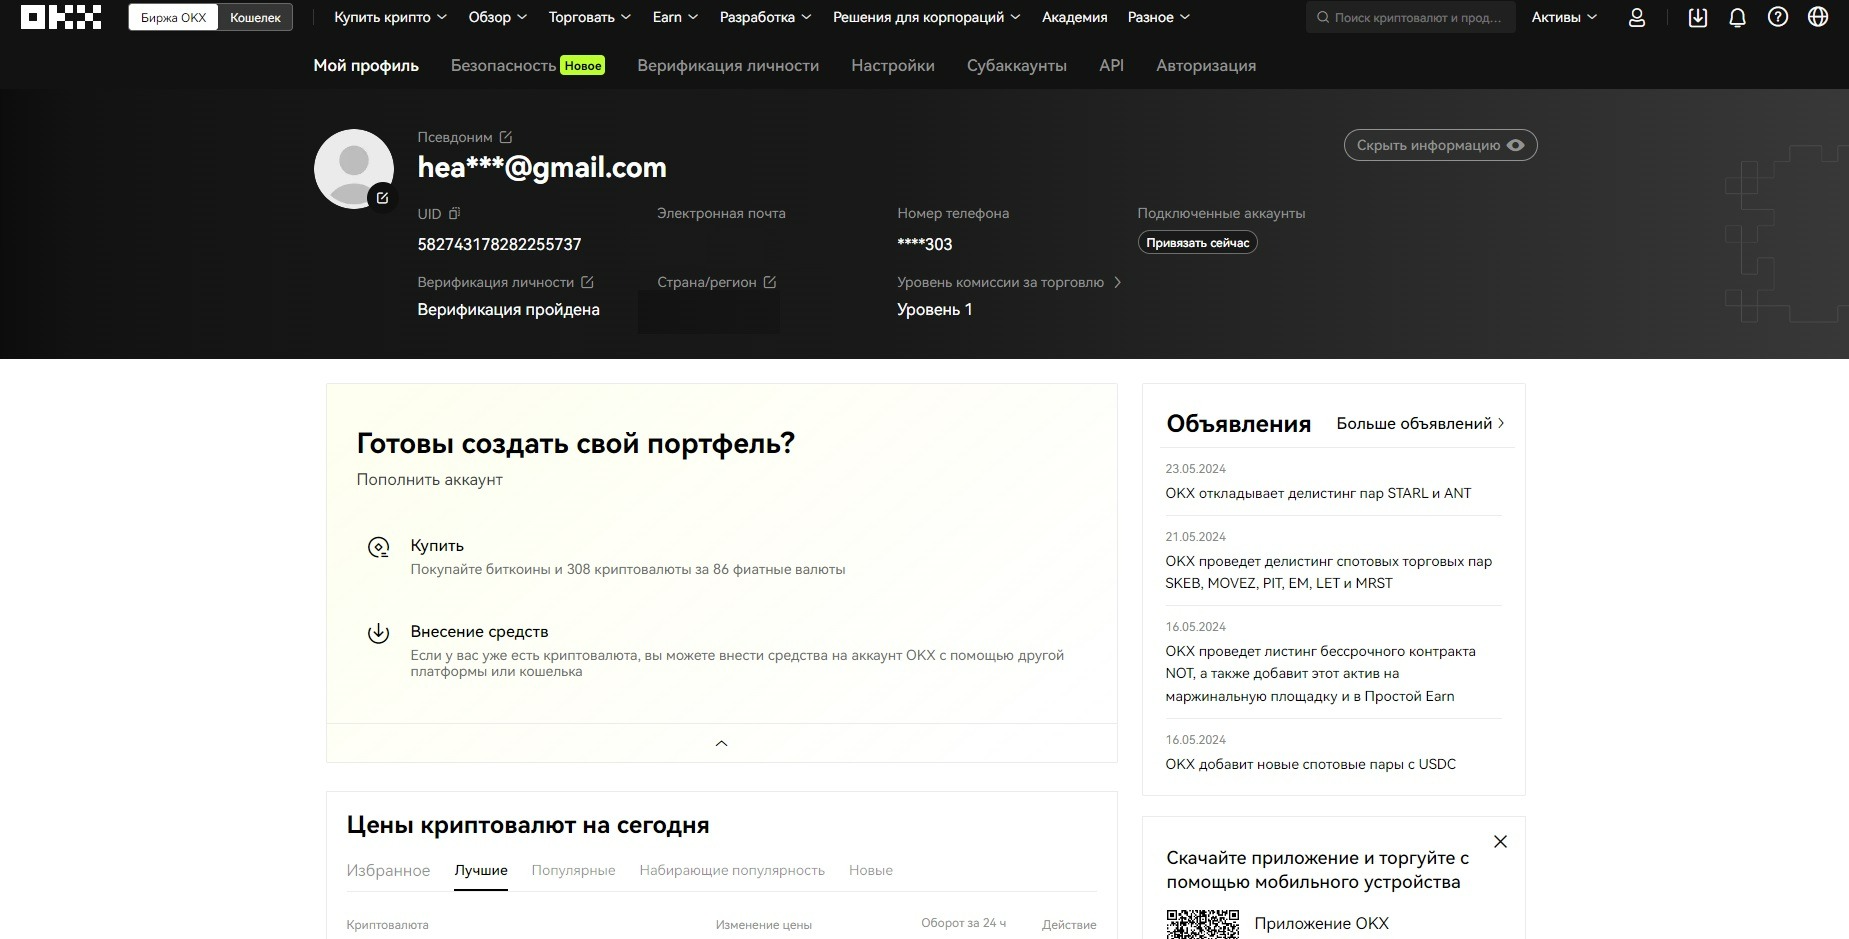Expand the Купить крипто menu
1849x939 pixels.
point(390,17)
